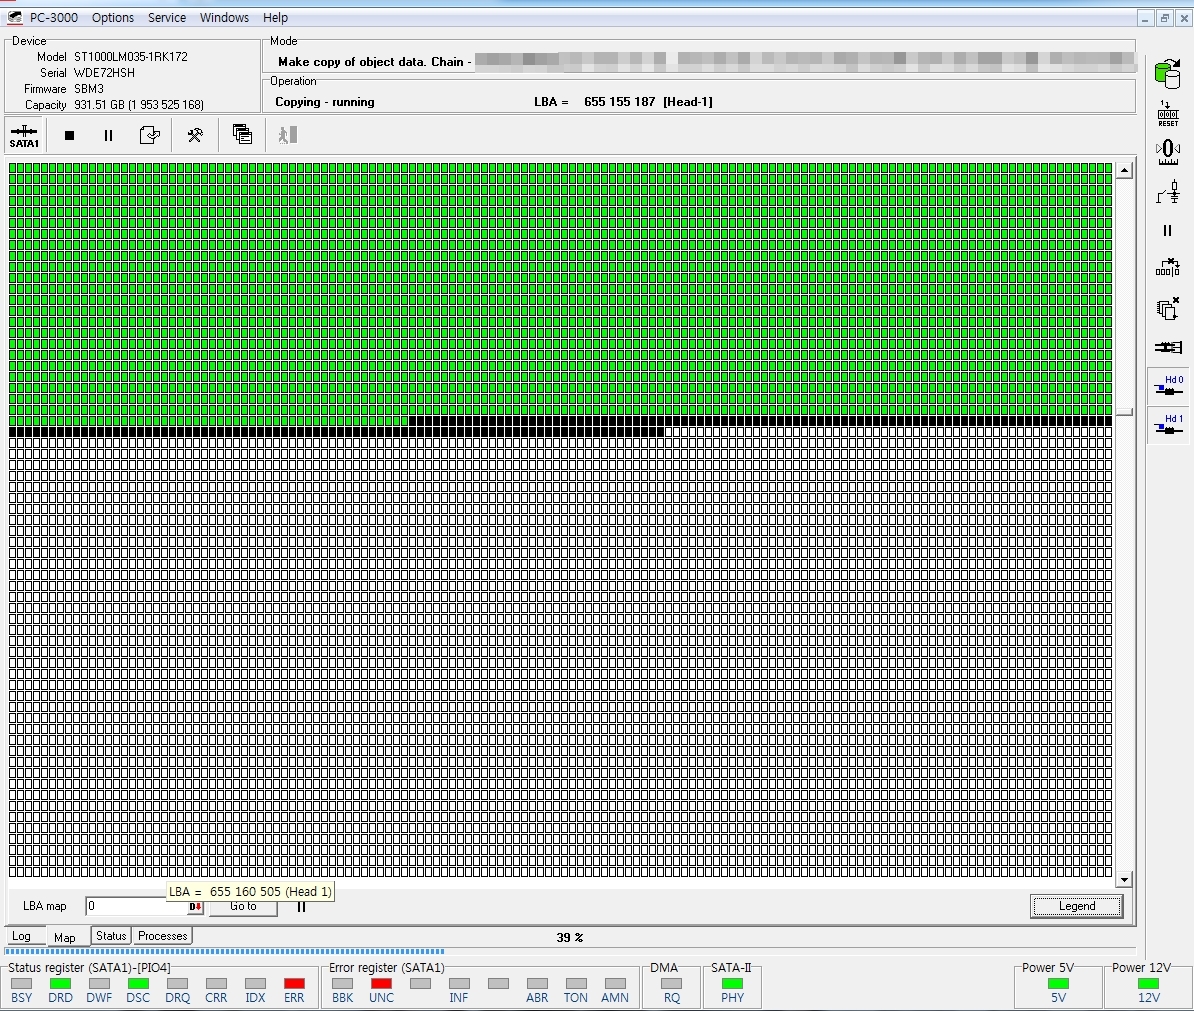Click the Go to button
The height and width of the screenshot is (1011, 1194).
coord(243,906)
